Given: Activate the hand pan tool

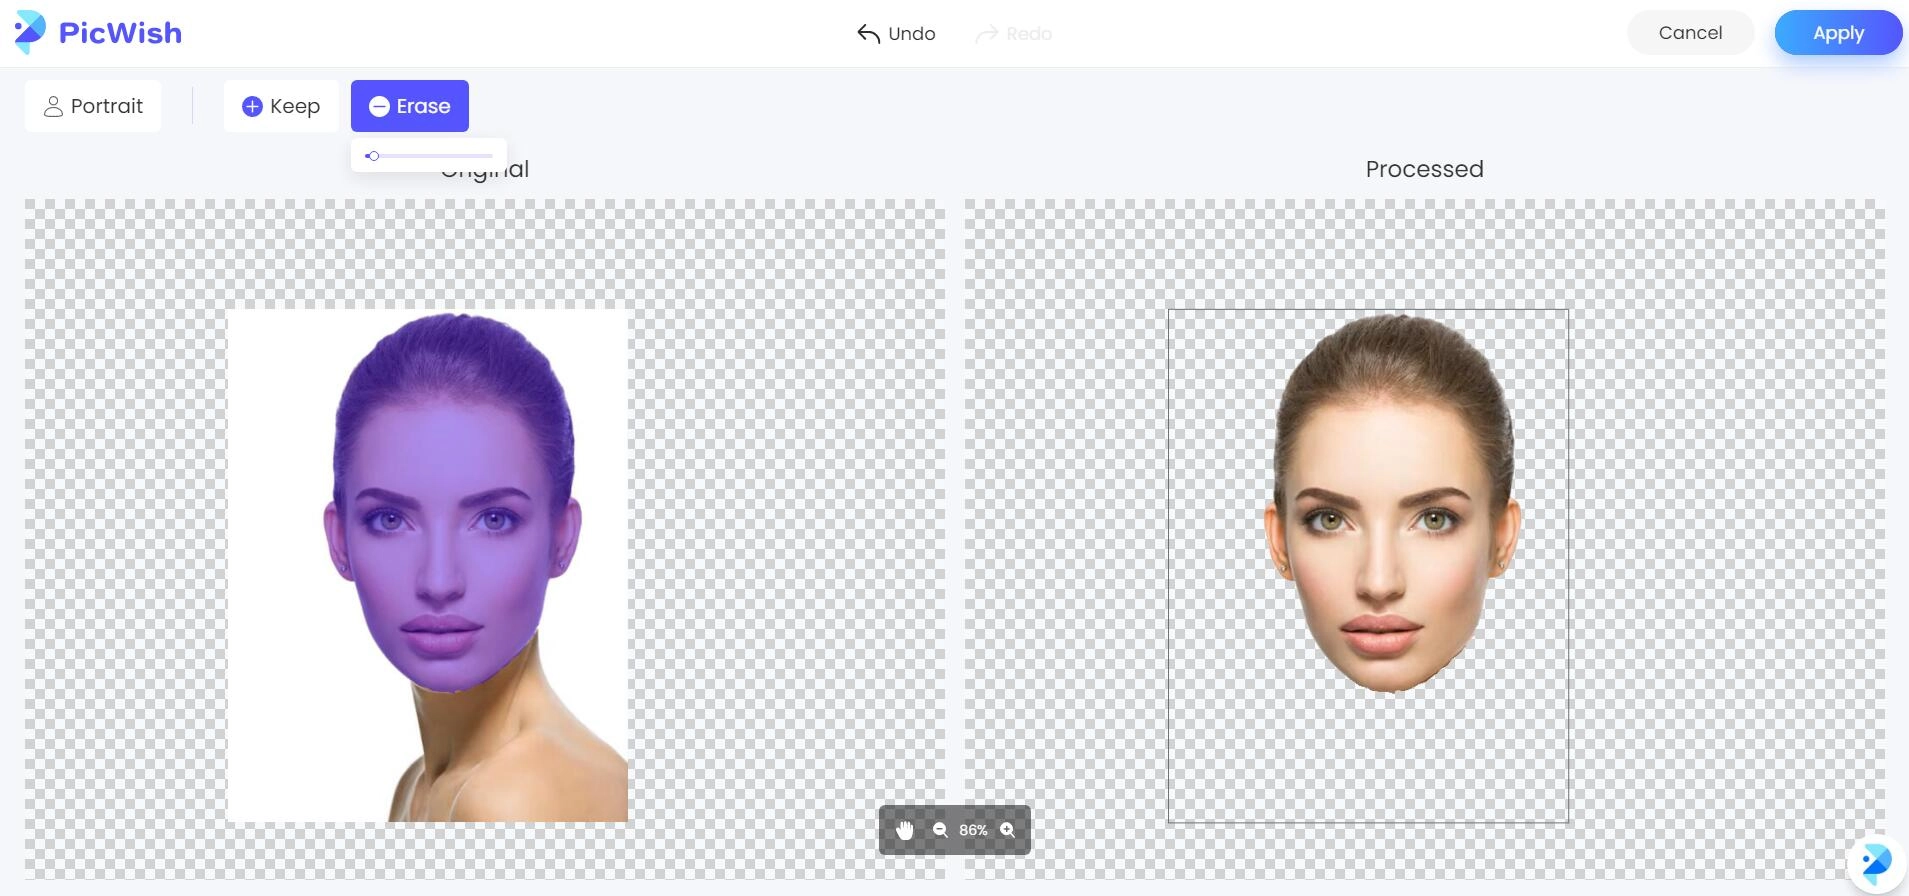Looking at the screenshot, I should tap(905, 830).
